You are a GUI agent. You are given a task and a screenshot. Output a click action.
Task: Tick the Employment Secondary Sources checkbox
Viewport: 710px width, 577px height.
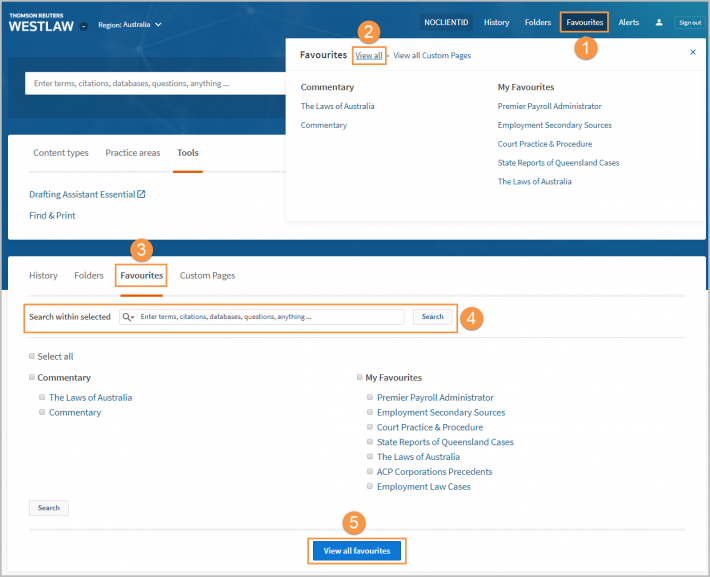click(370, 412)
